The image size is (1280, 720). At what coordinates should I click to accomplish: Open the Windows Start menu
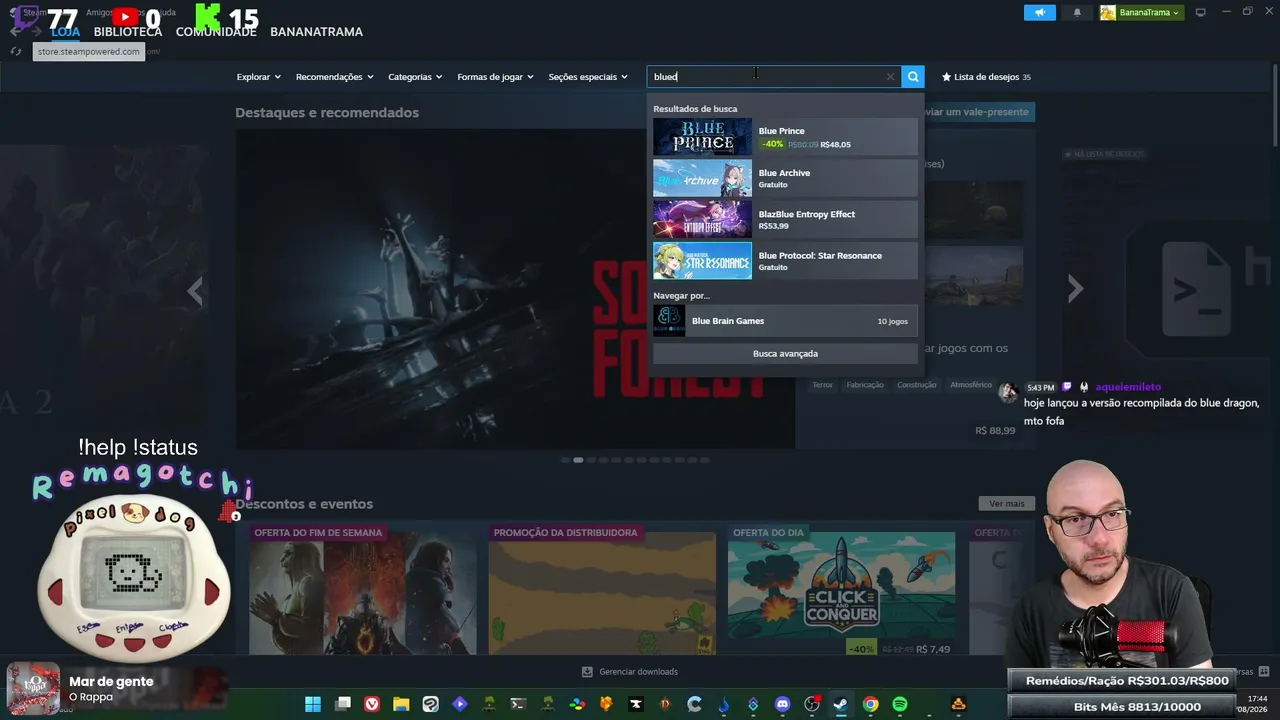point(313,704)
